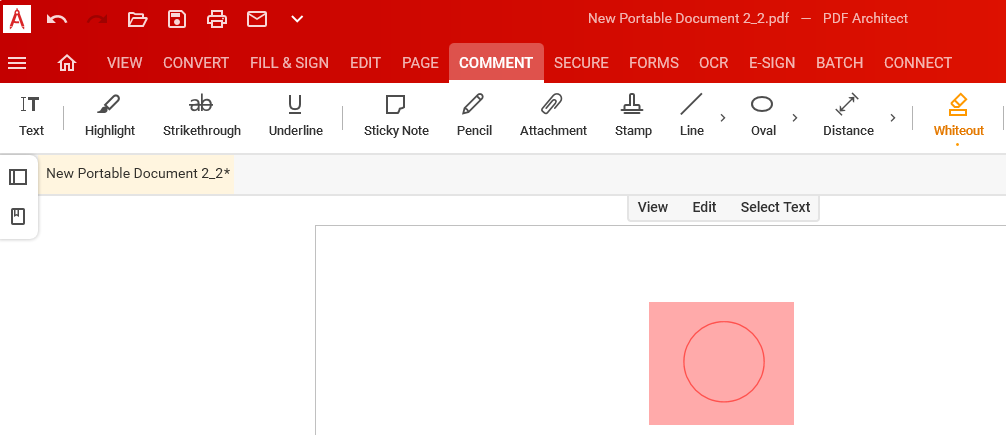
Task: Open the bookmarks panel icon
Action: [18, 217]
